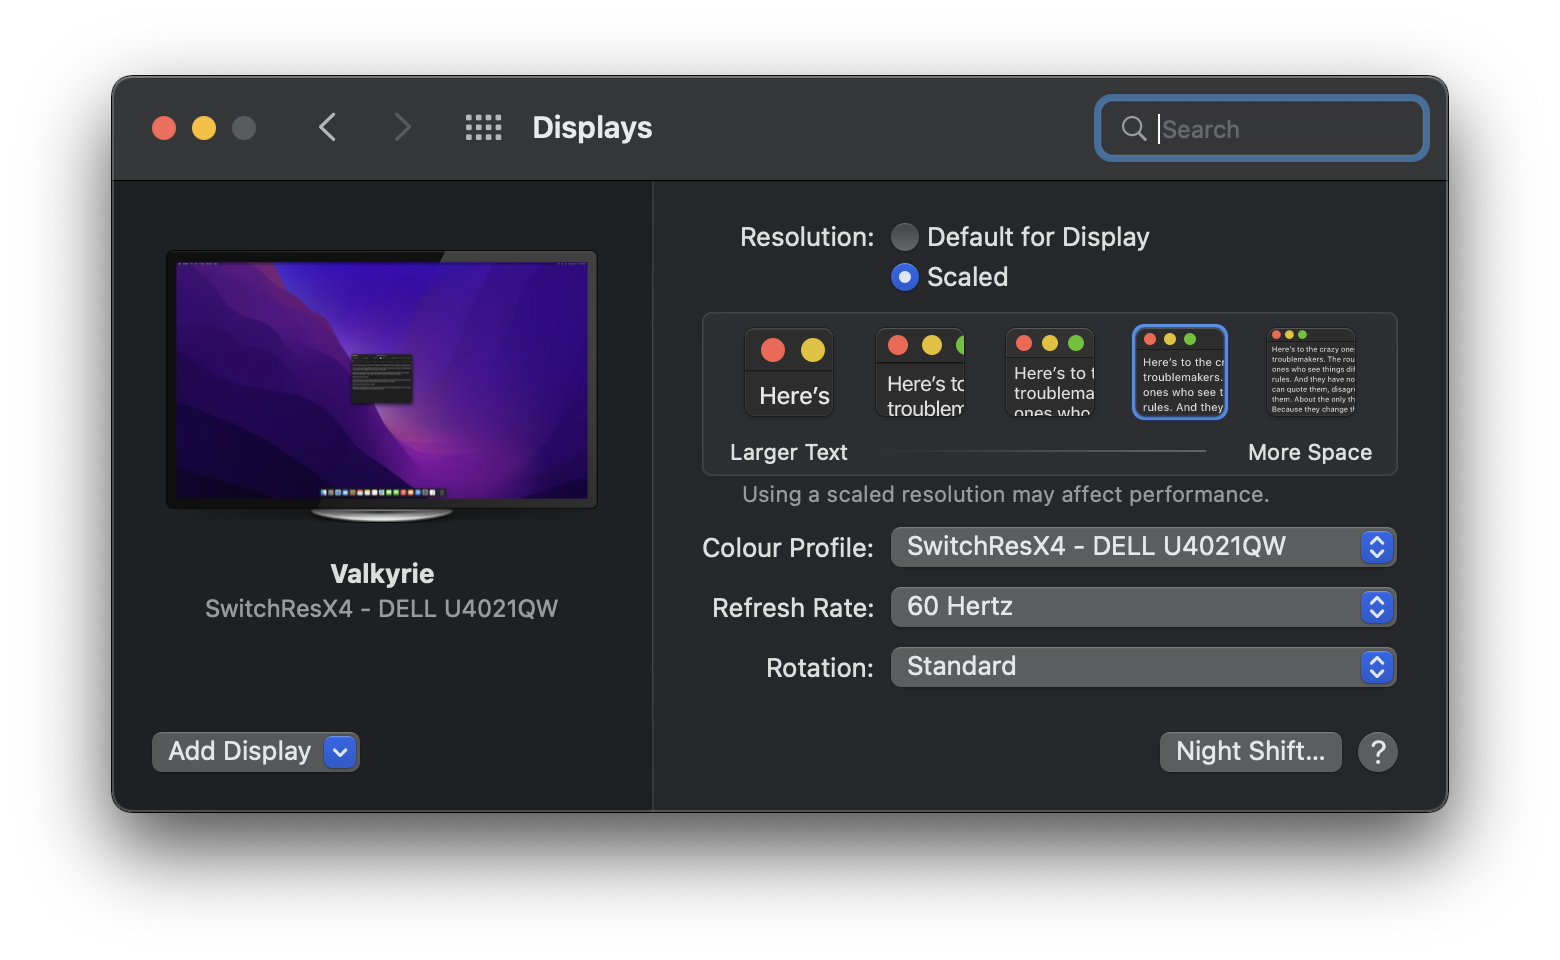This screenshot has width=1560, height=960.
Task: Click the More Space label
Action: (x=1310, y=453)
